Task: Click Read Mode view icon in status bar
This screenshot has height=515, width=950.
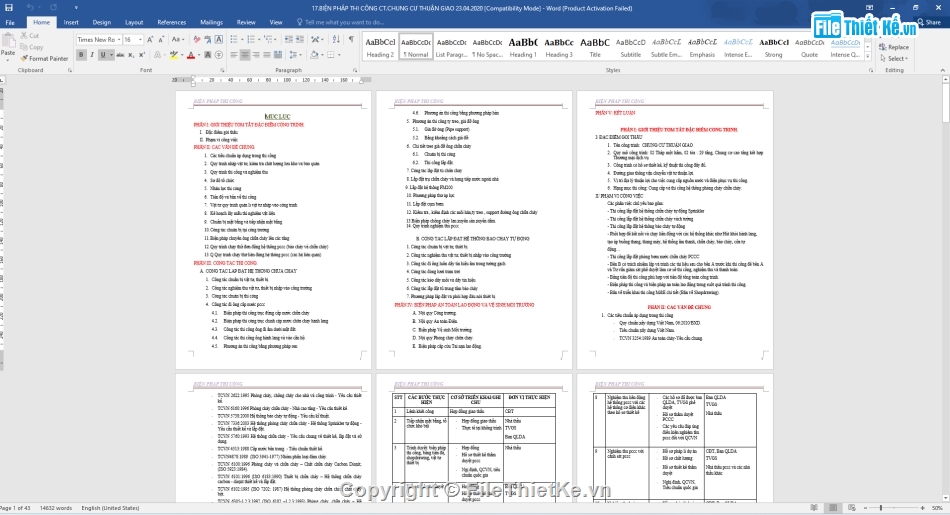Action: 814,508
